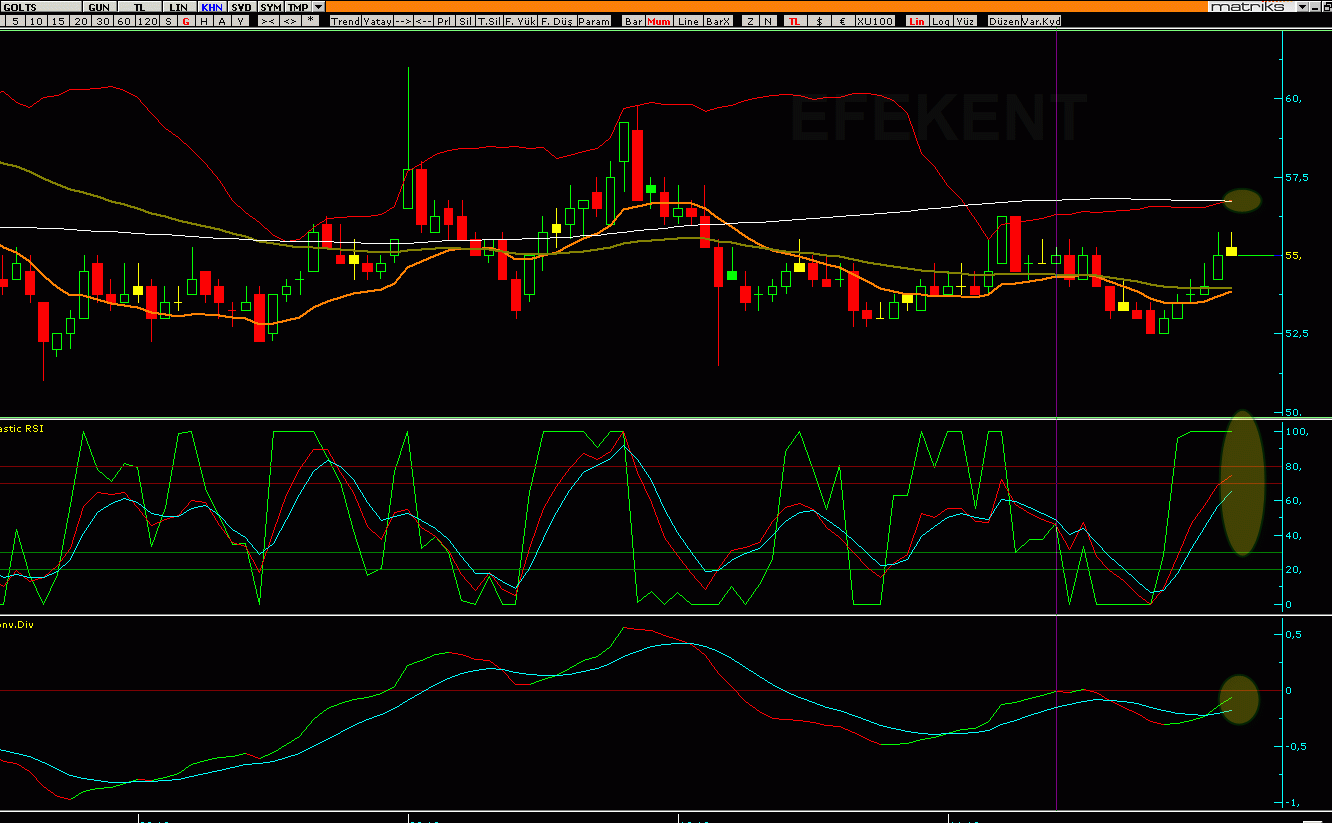Image resolution: width=1332 pixels, height=823 pixels.
Task: Click the right arrow '-->' drawing tool
Action: point(403,21)
